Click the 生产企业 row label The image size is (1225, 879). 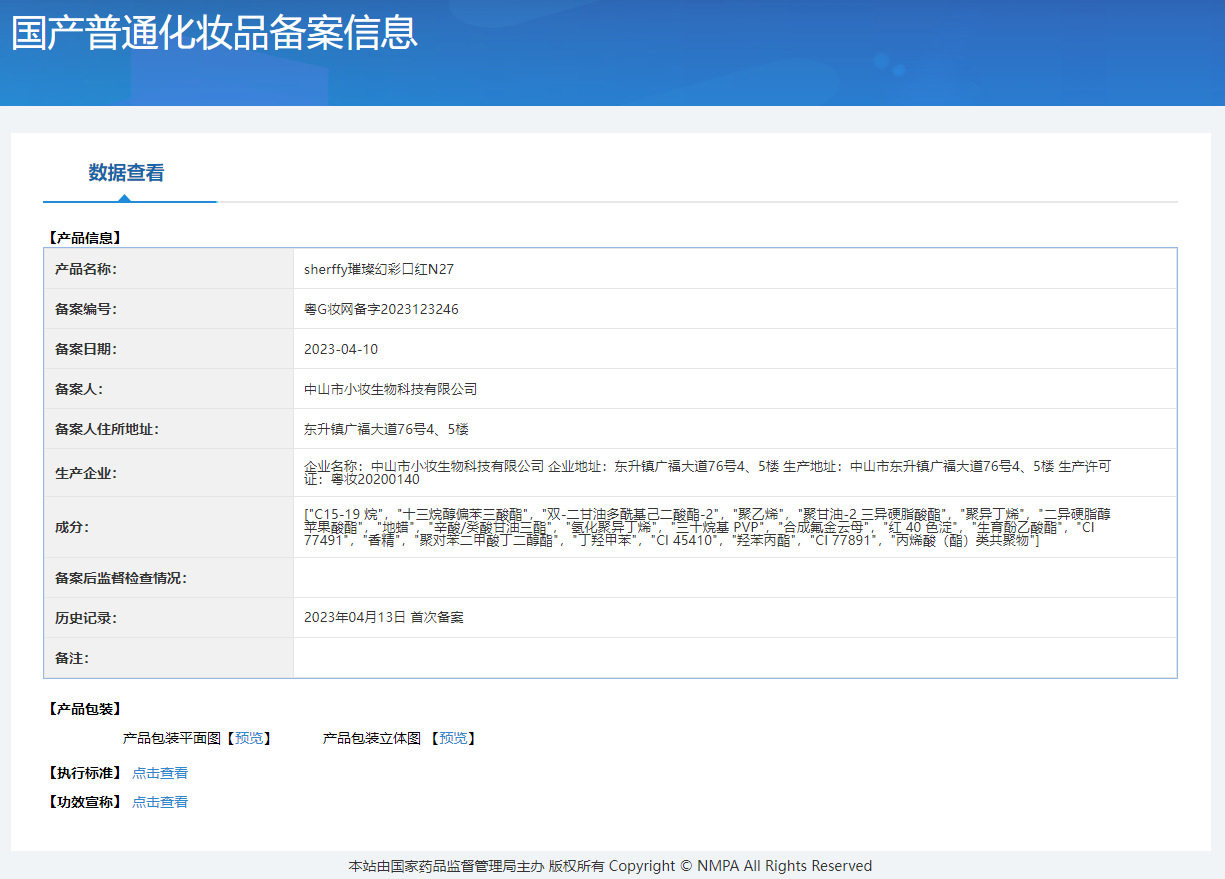(86, 473)
